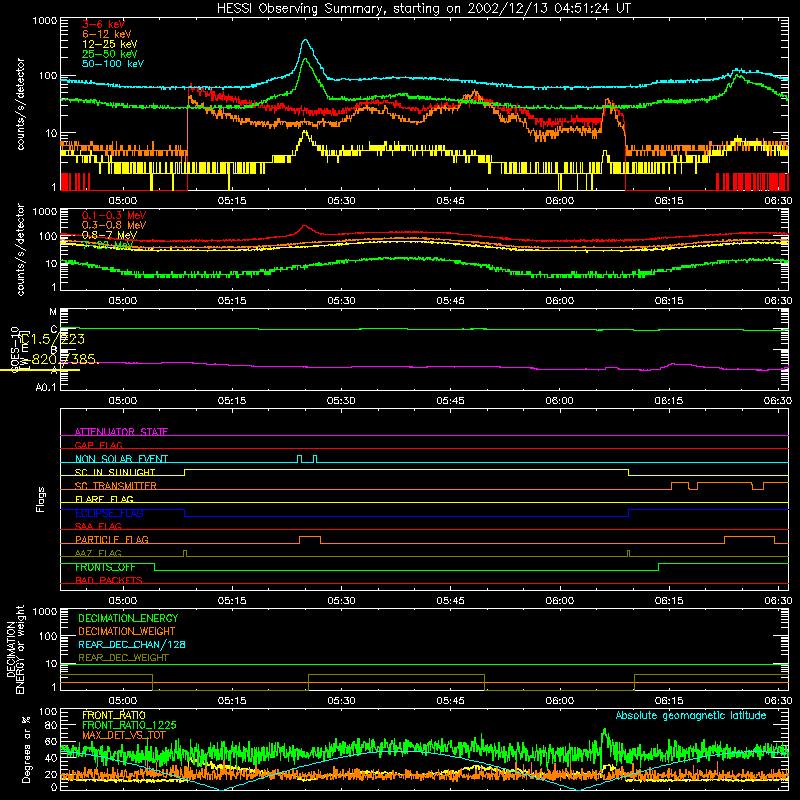Select the ECLIPSE_FLAG label
800x800 pixels.
coord(109,513)
